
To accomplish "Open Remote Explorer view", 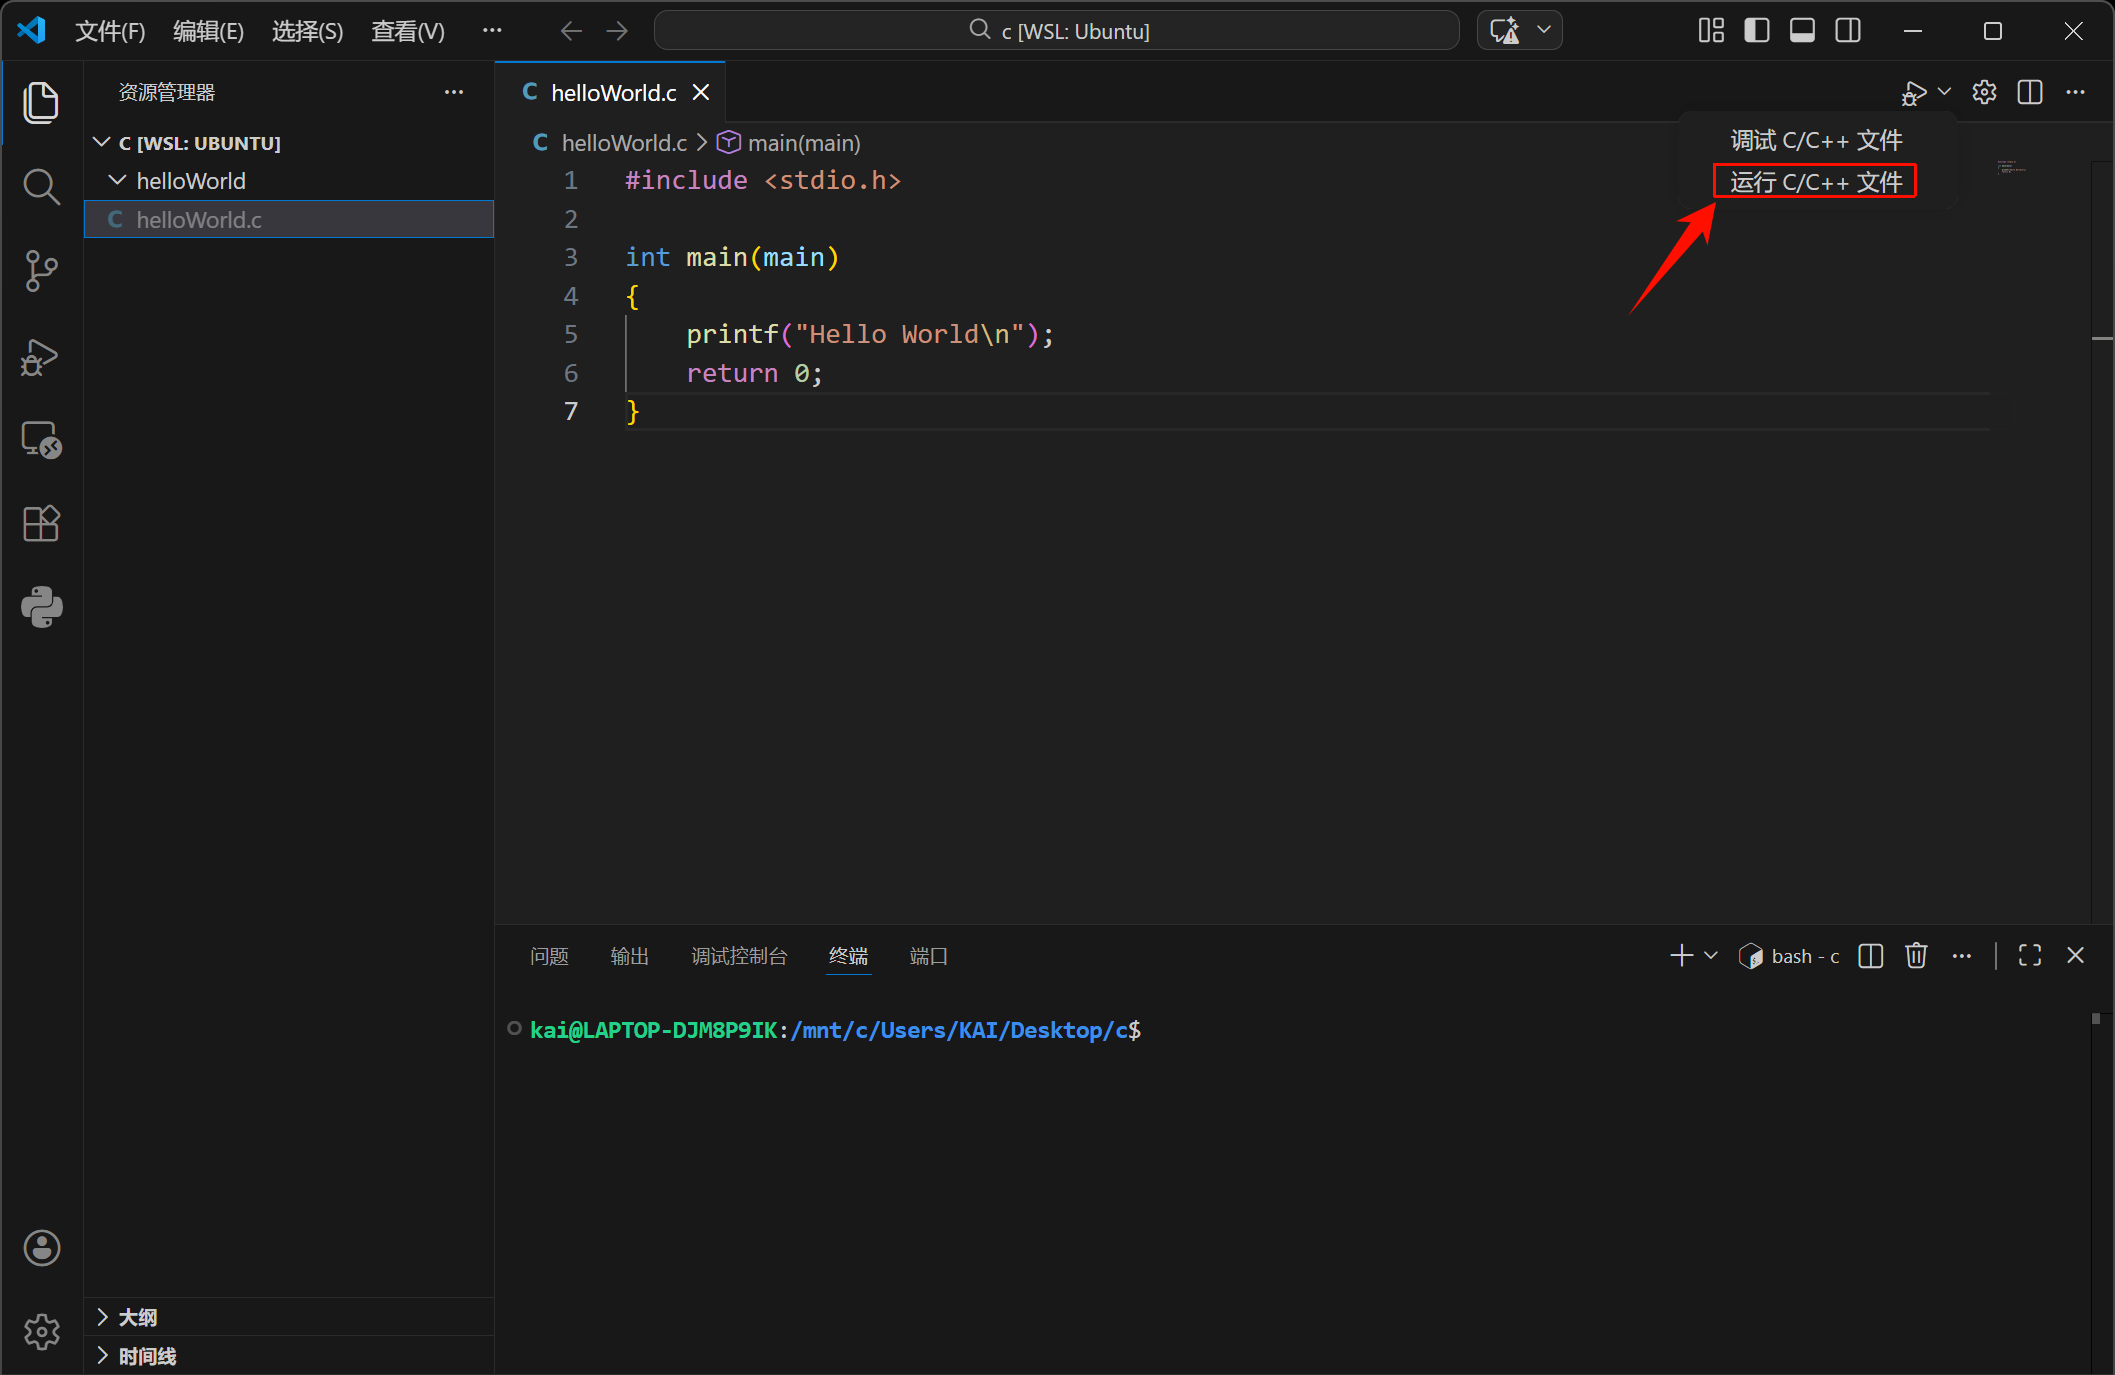I will pyautogui.click(x=41, y=440).
